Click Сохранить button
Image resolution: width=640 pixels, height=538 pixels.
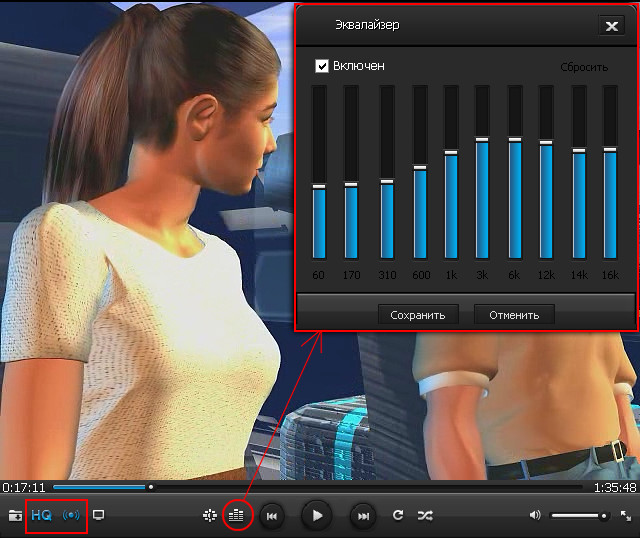point(418,315)
